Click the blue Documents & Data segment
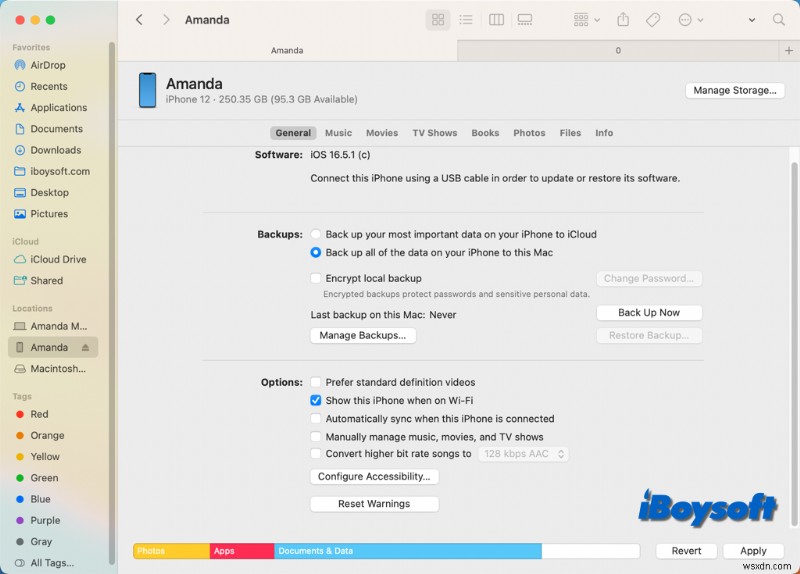 [x=408, y=551]
